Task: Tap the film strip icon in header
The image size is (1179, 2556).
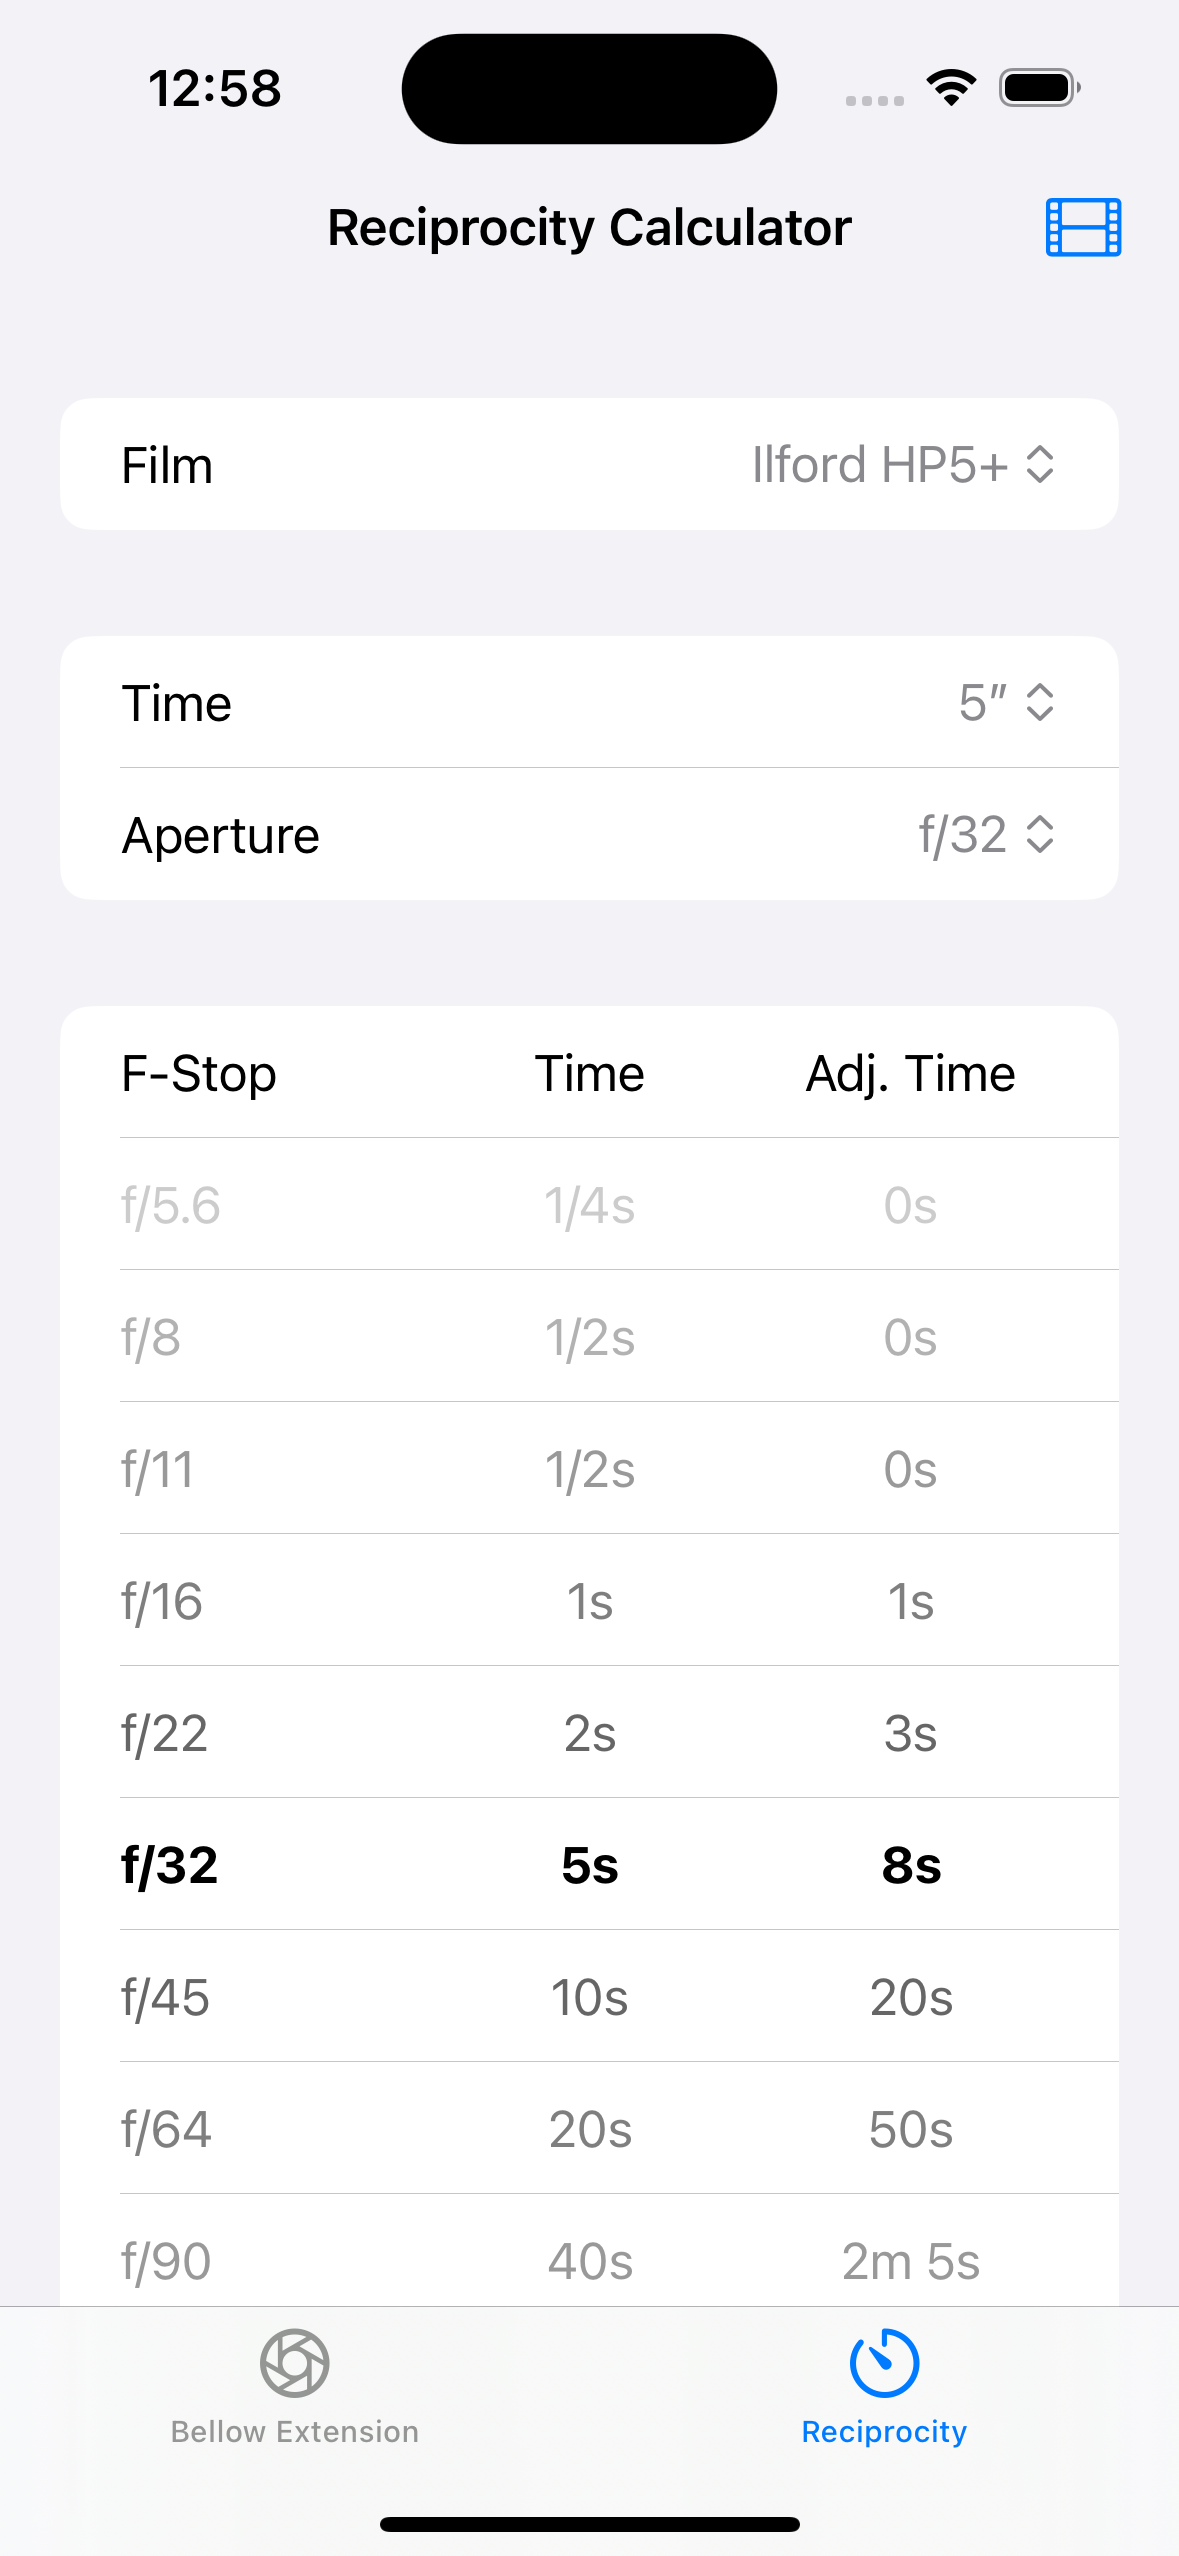Action: [x=1083, y=228]
